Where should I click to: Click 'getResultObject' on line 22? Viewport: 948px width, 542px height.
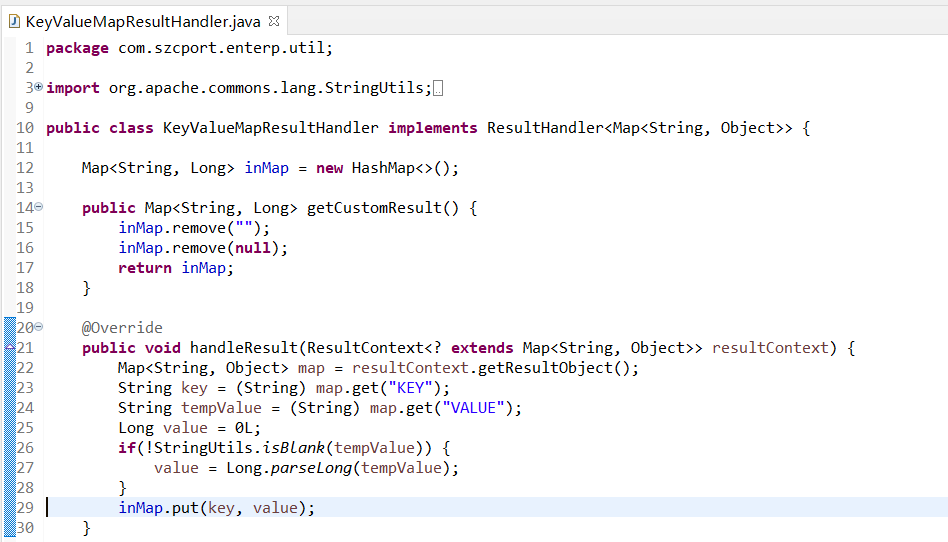(545, 368)
